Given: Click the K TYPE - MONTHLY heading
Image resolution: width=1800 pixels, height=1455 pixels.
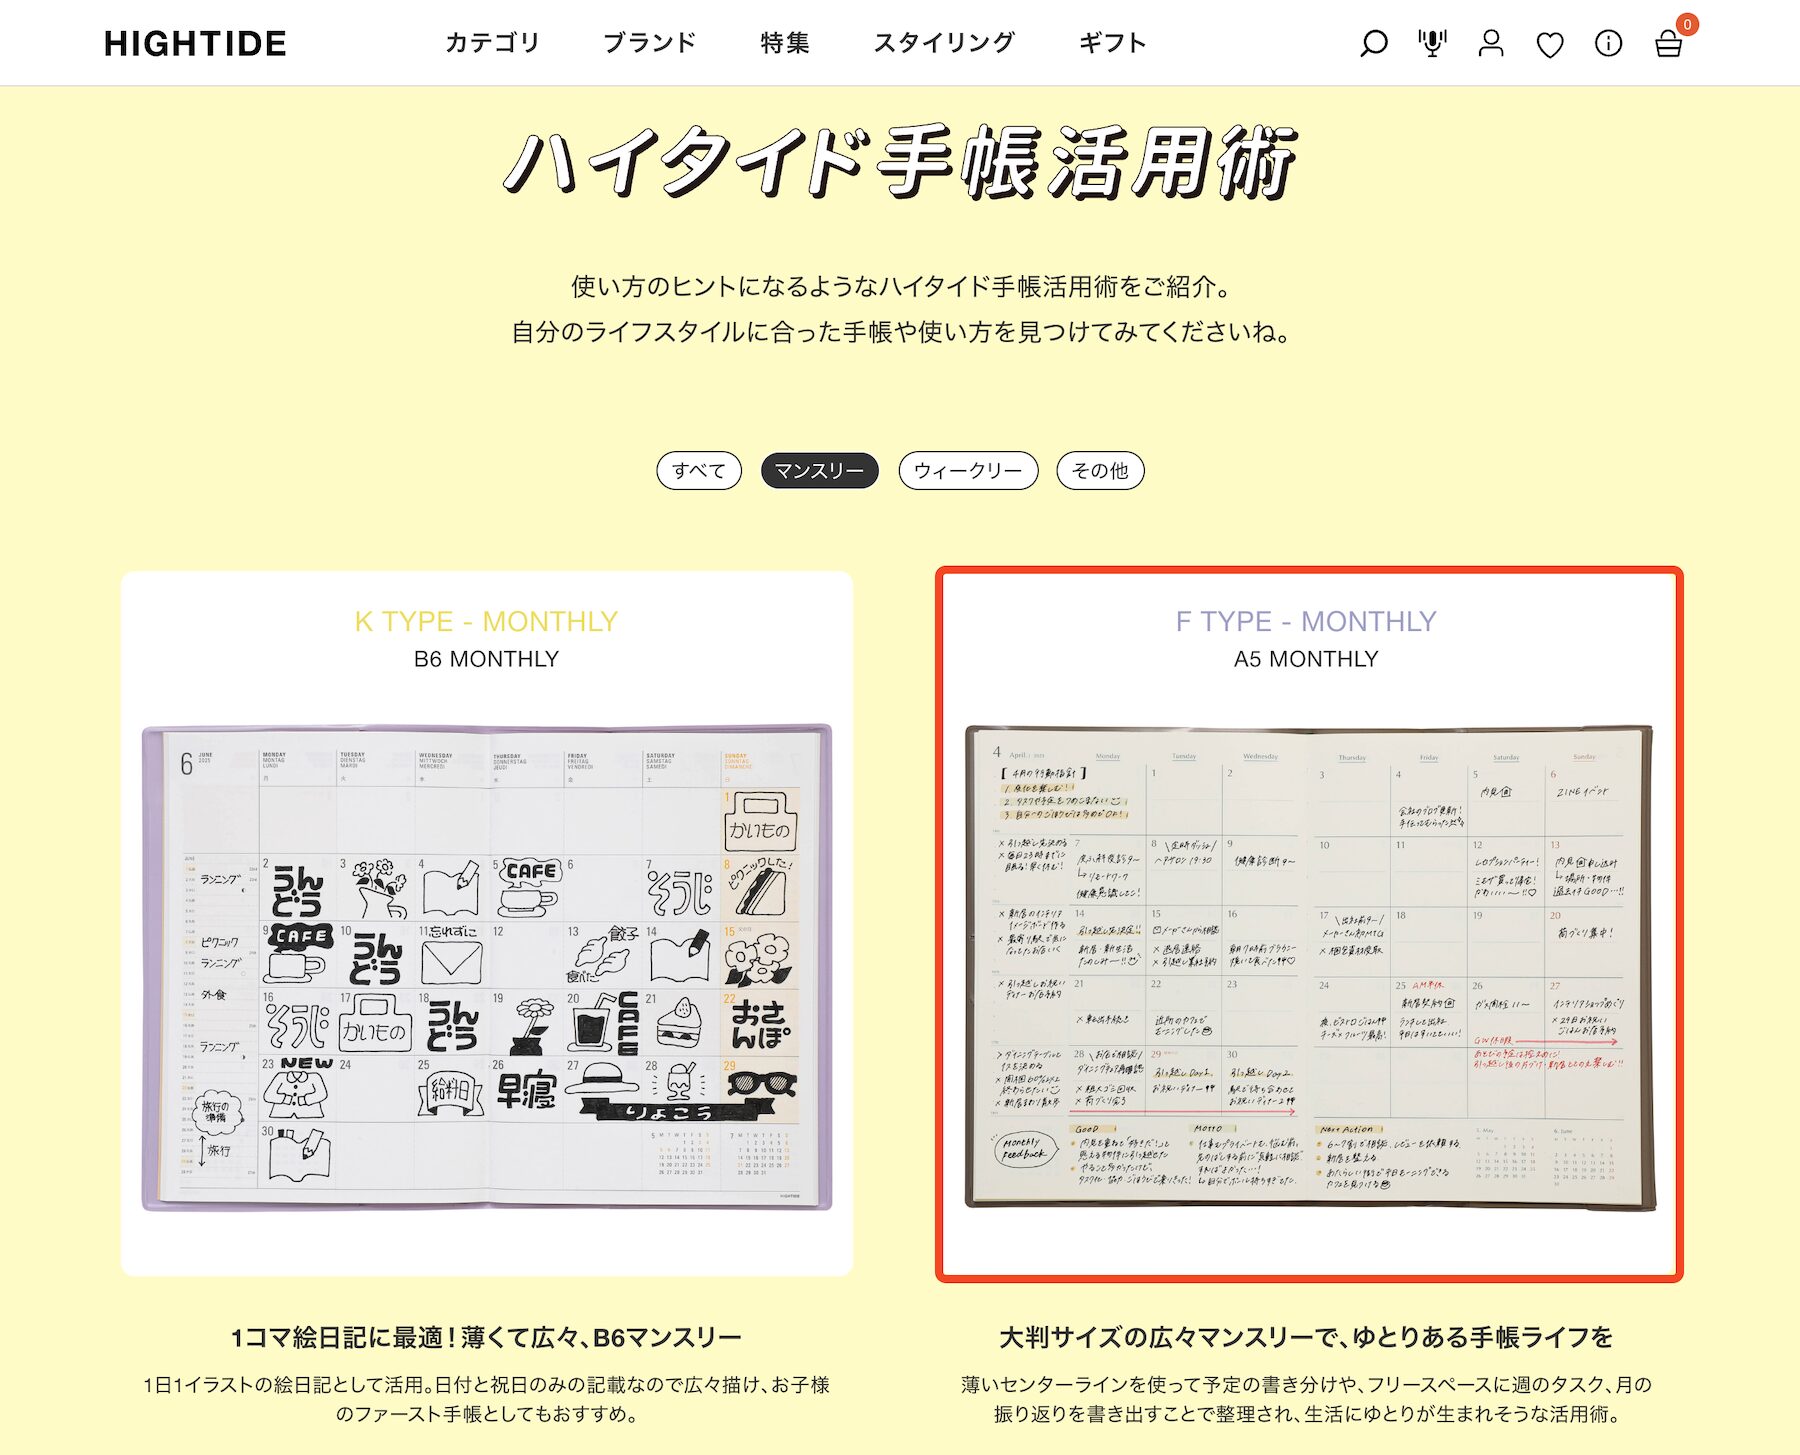Looking at the screenshot, I should tap(487, 621).
